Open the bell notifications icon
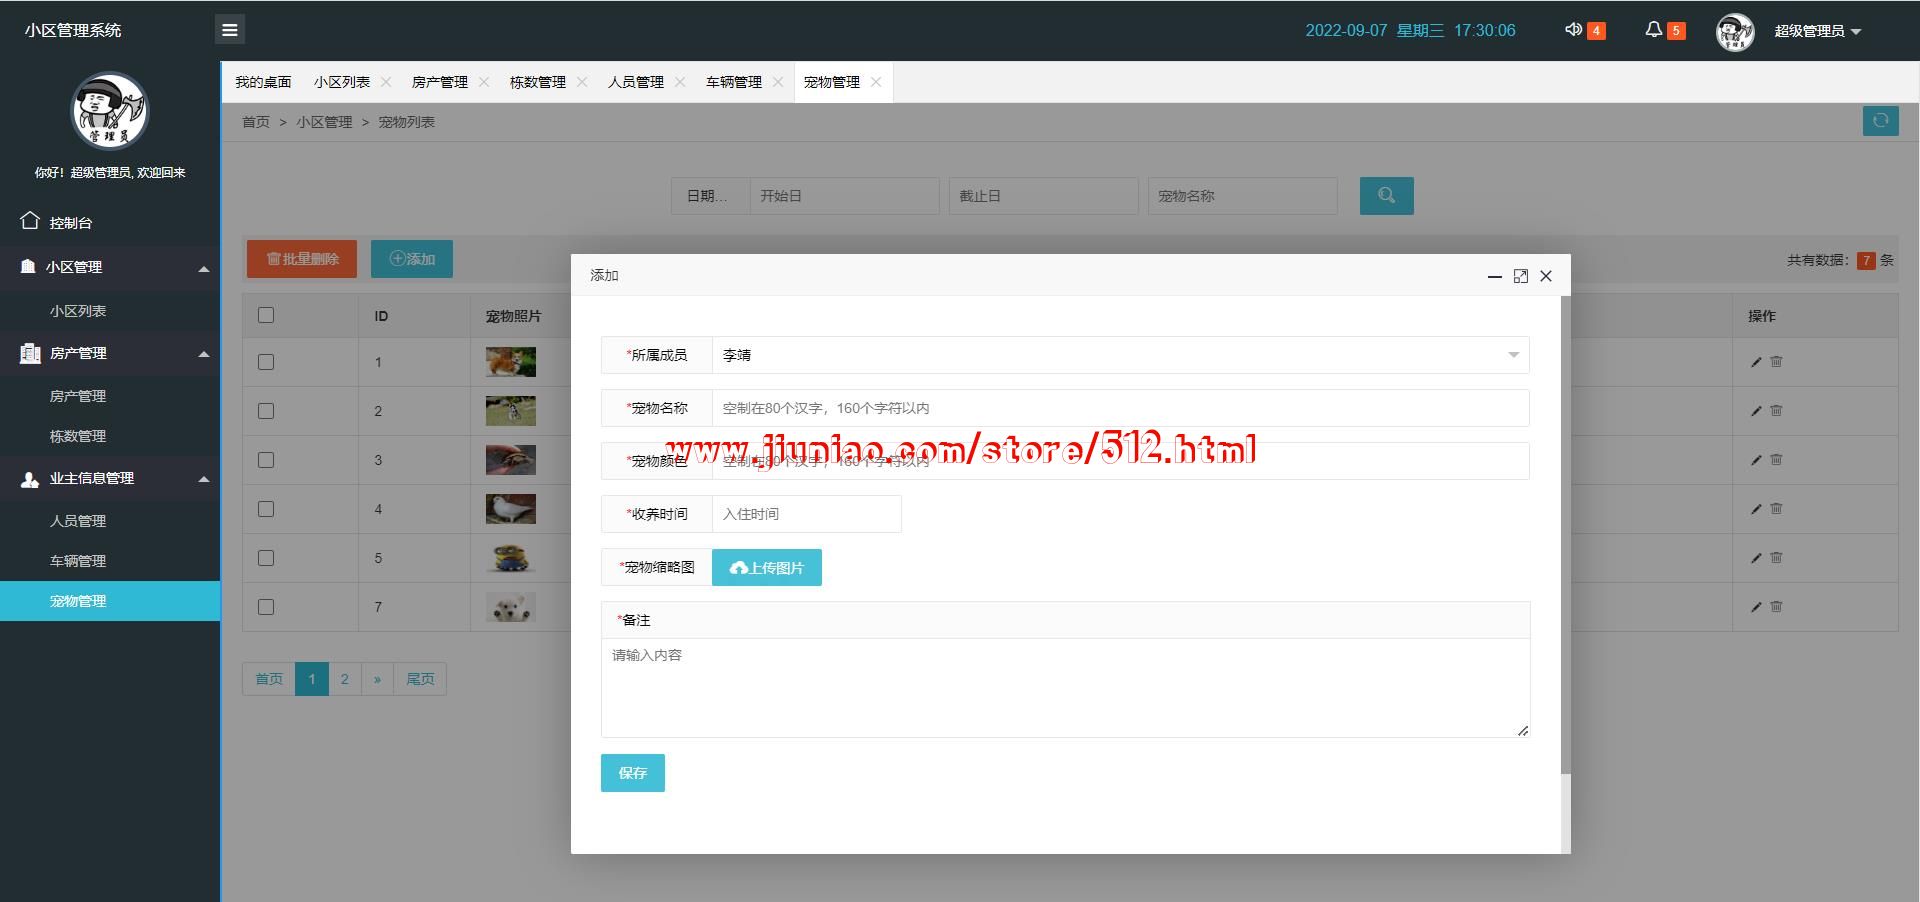1920x902 pixels. (x=1653, y=30)
